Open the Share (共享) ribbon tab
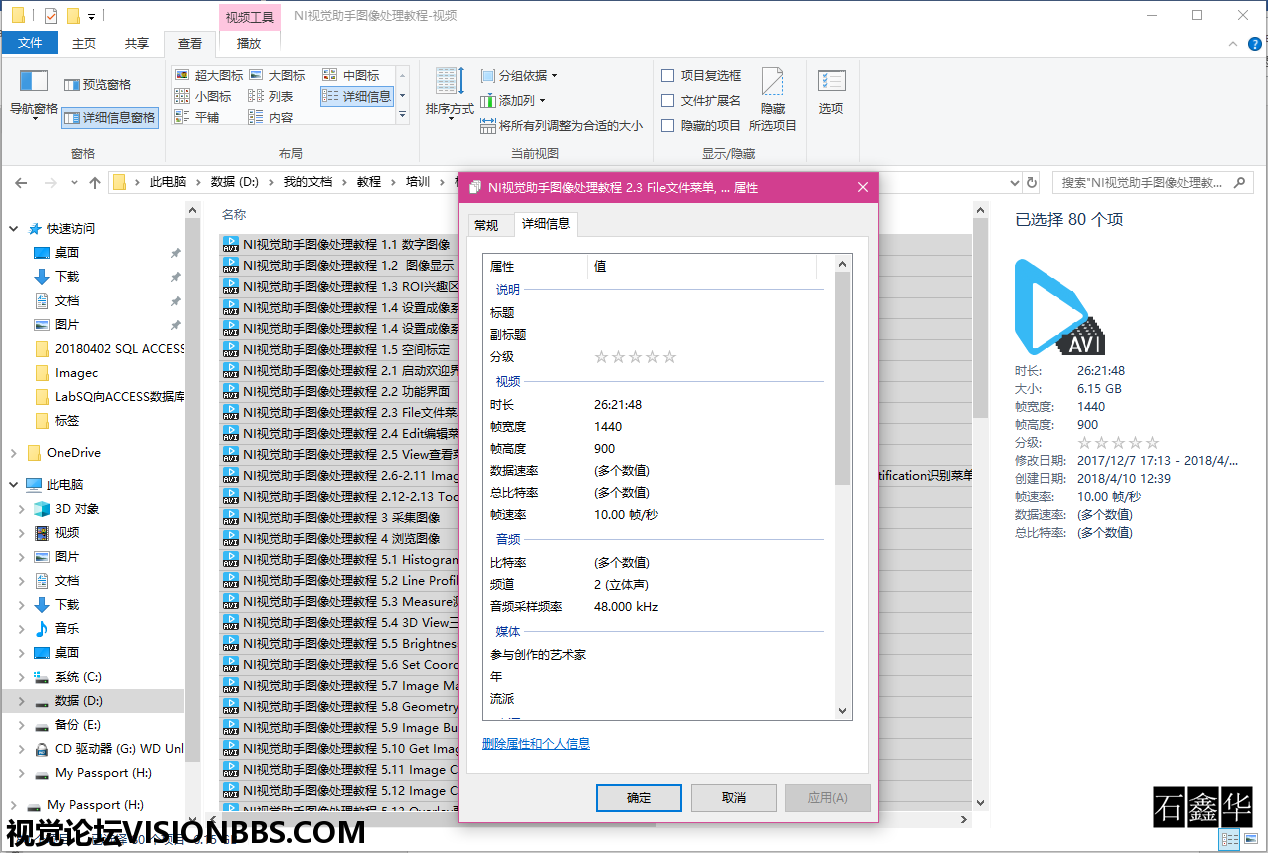1268x853 pixels. pos(137,43)
